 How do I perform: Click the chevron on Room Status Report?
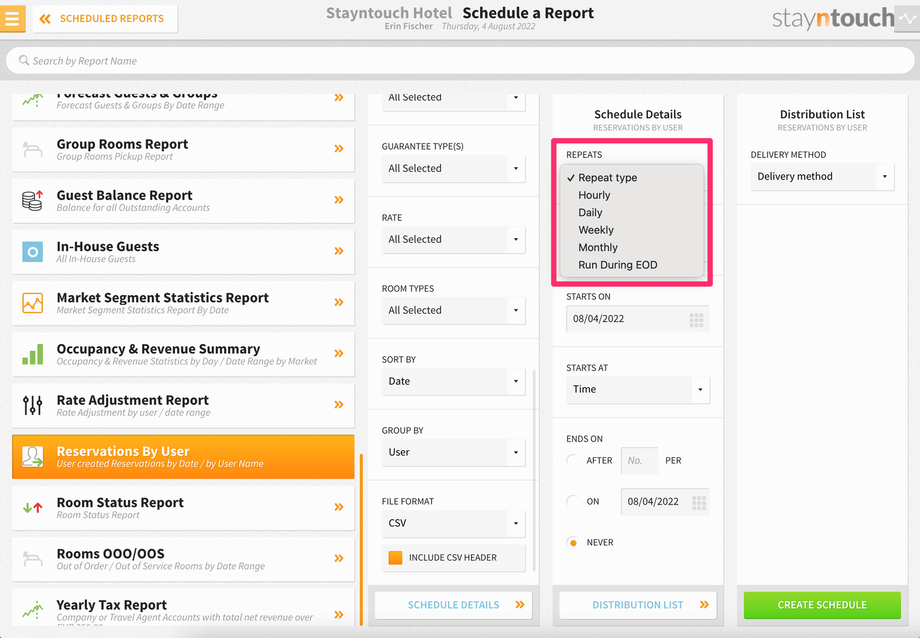tap(339, 507)
